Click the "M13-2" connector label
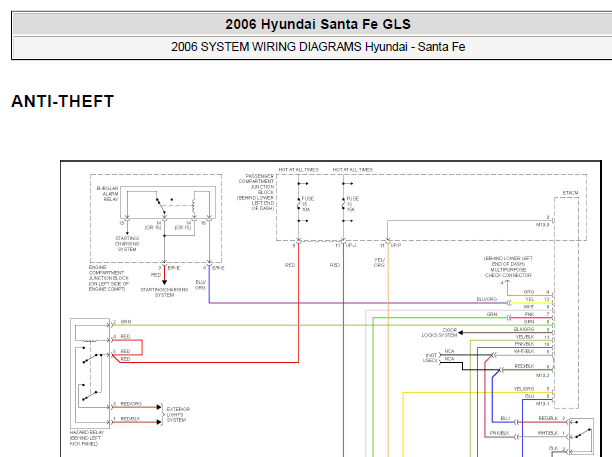 pyautogui.click(x=542, y=375)
